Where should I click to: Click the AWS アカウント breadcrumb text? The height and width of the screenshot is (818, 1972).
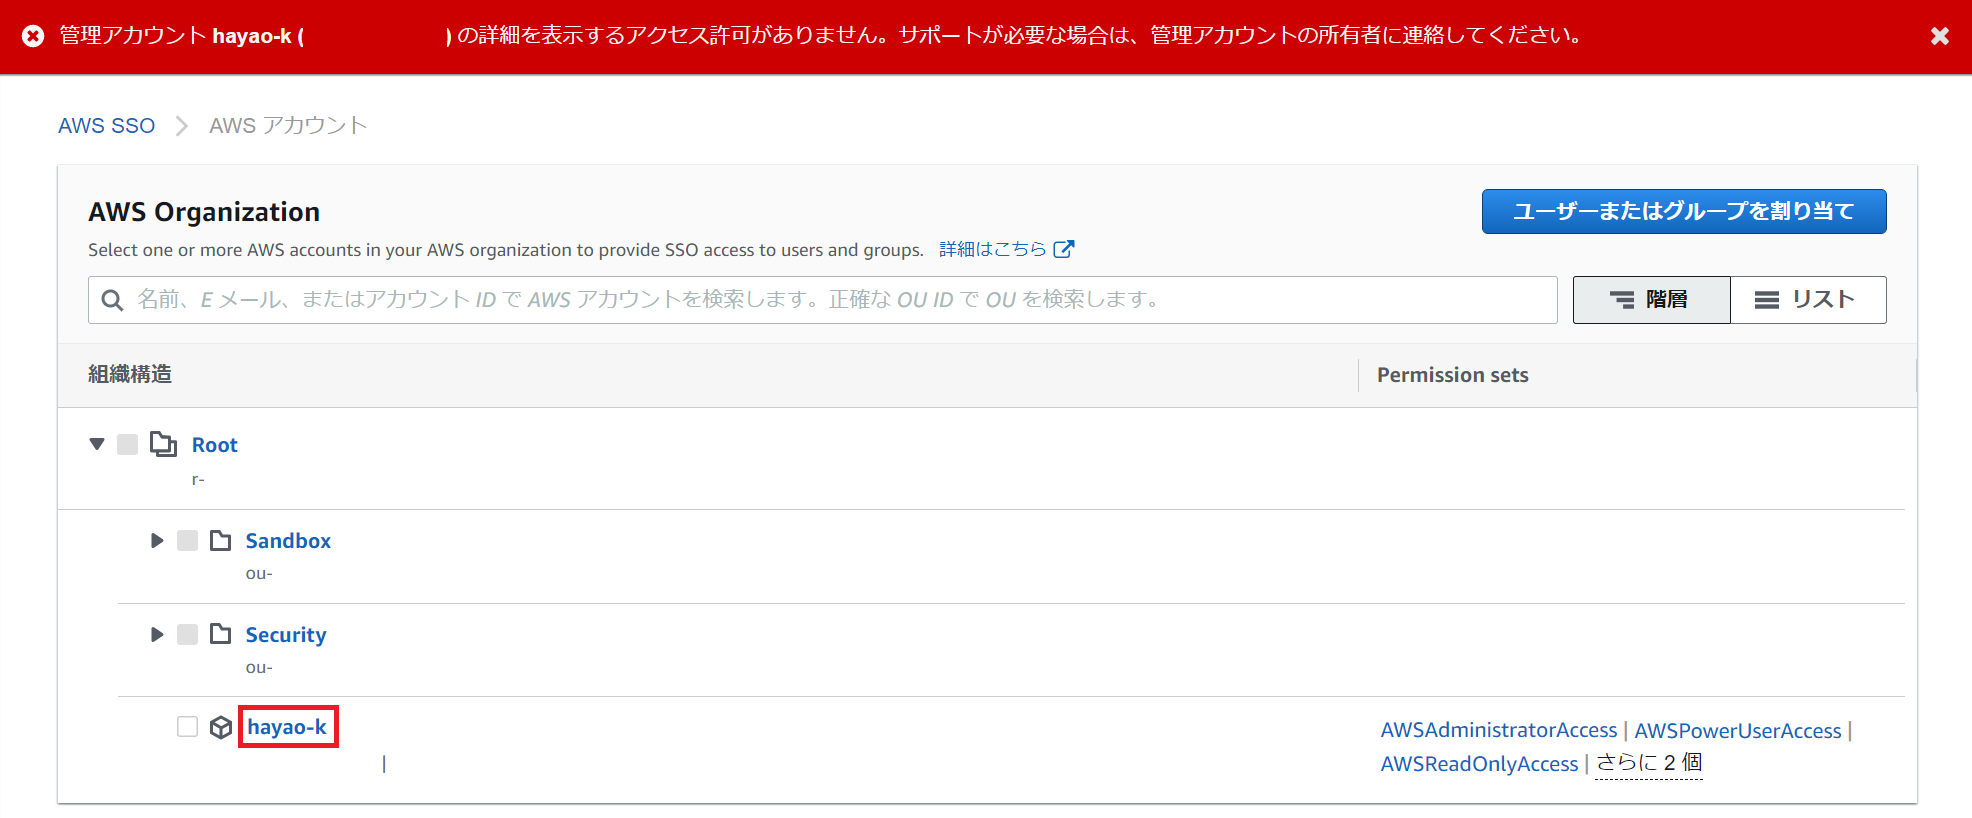[288, 126]
